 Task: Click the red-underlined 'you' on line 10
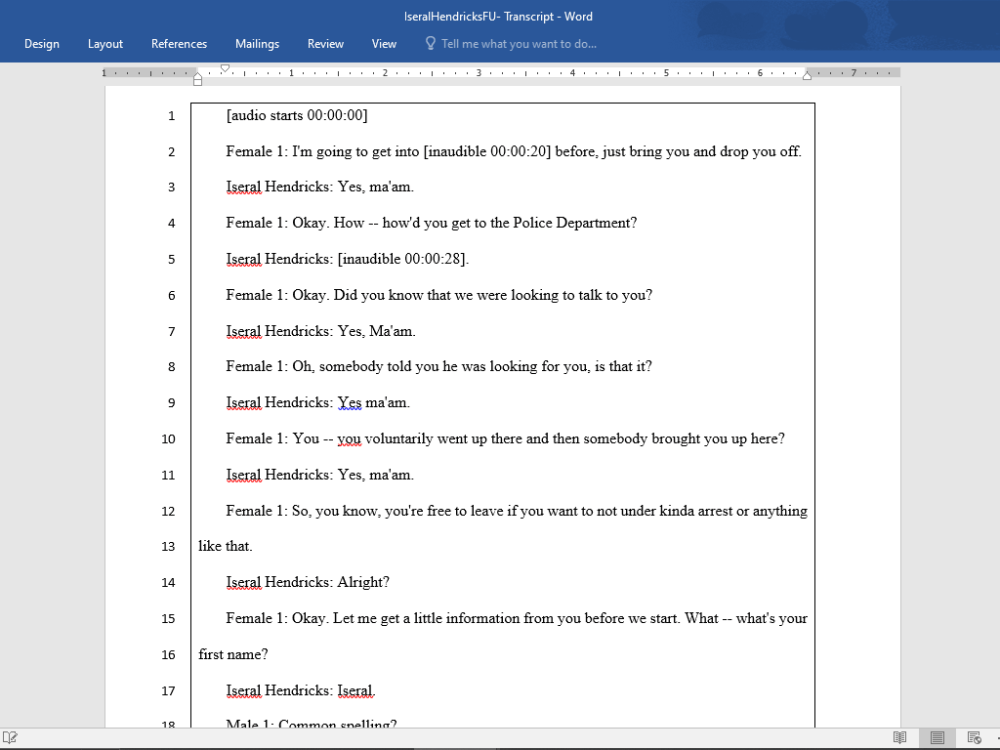tap(349, 439)
